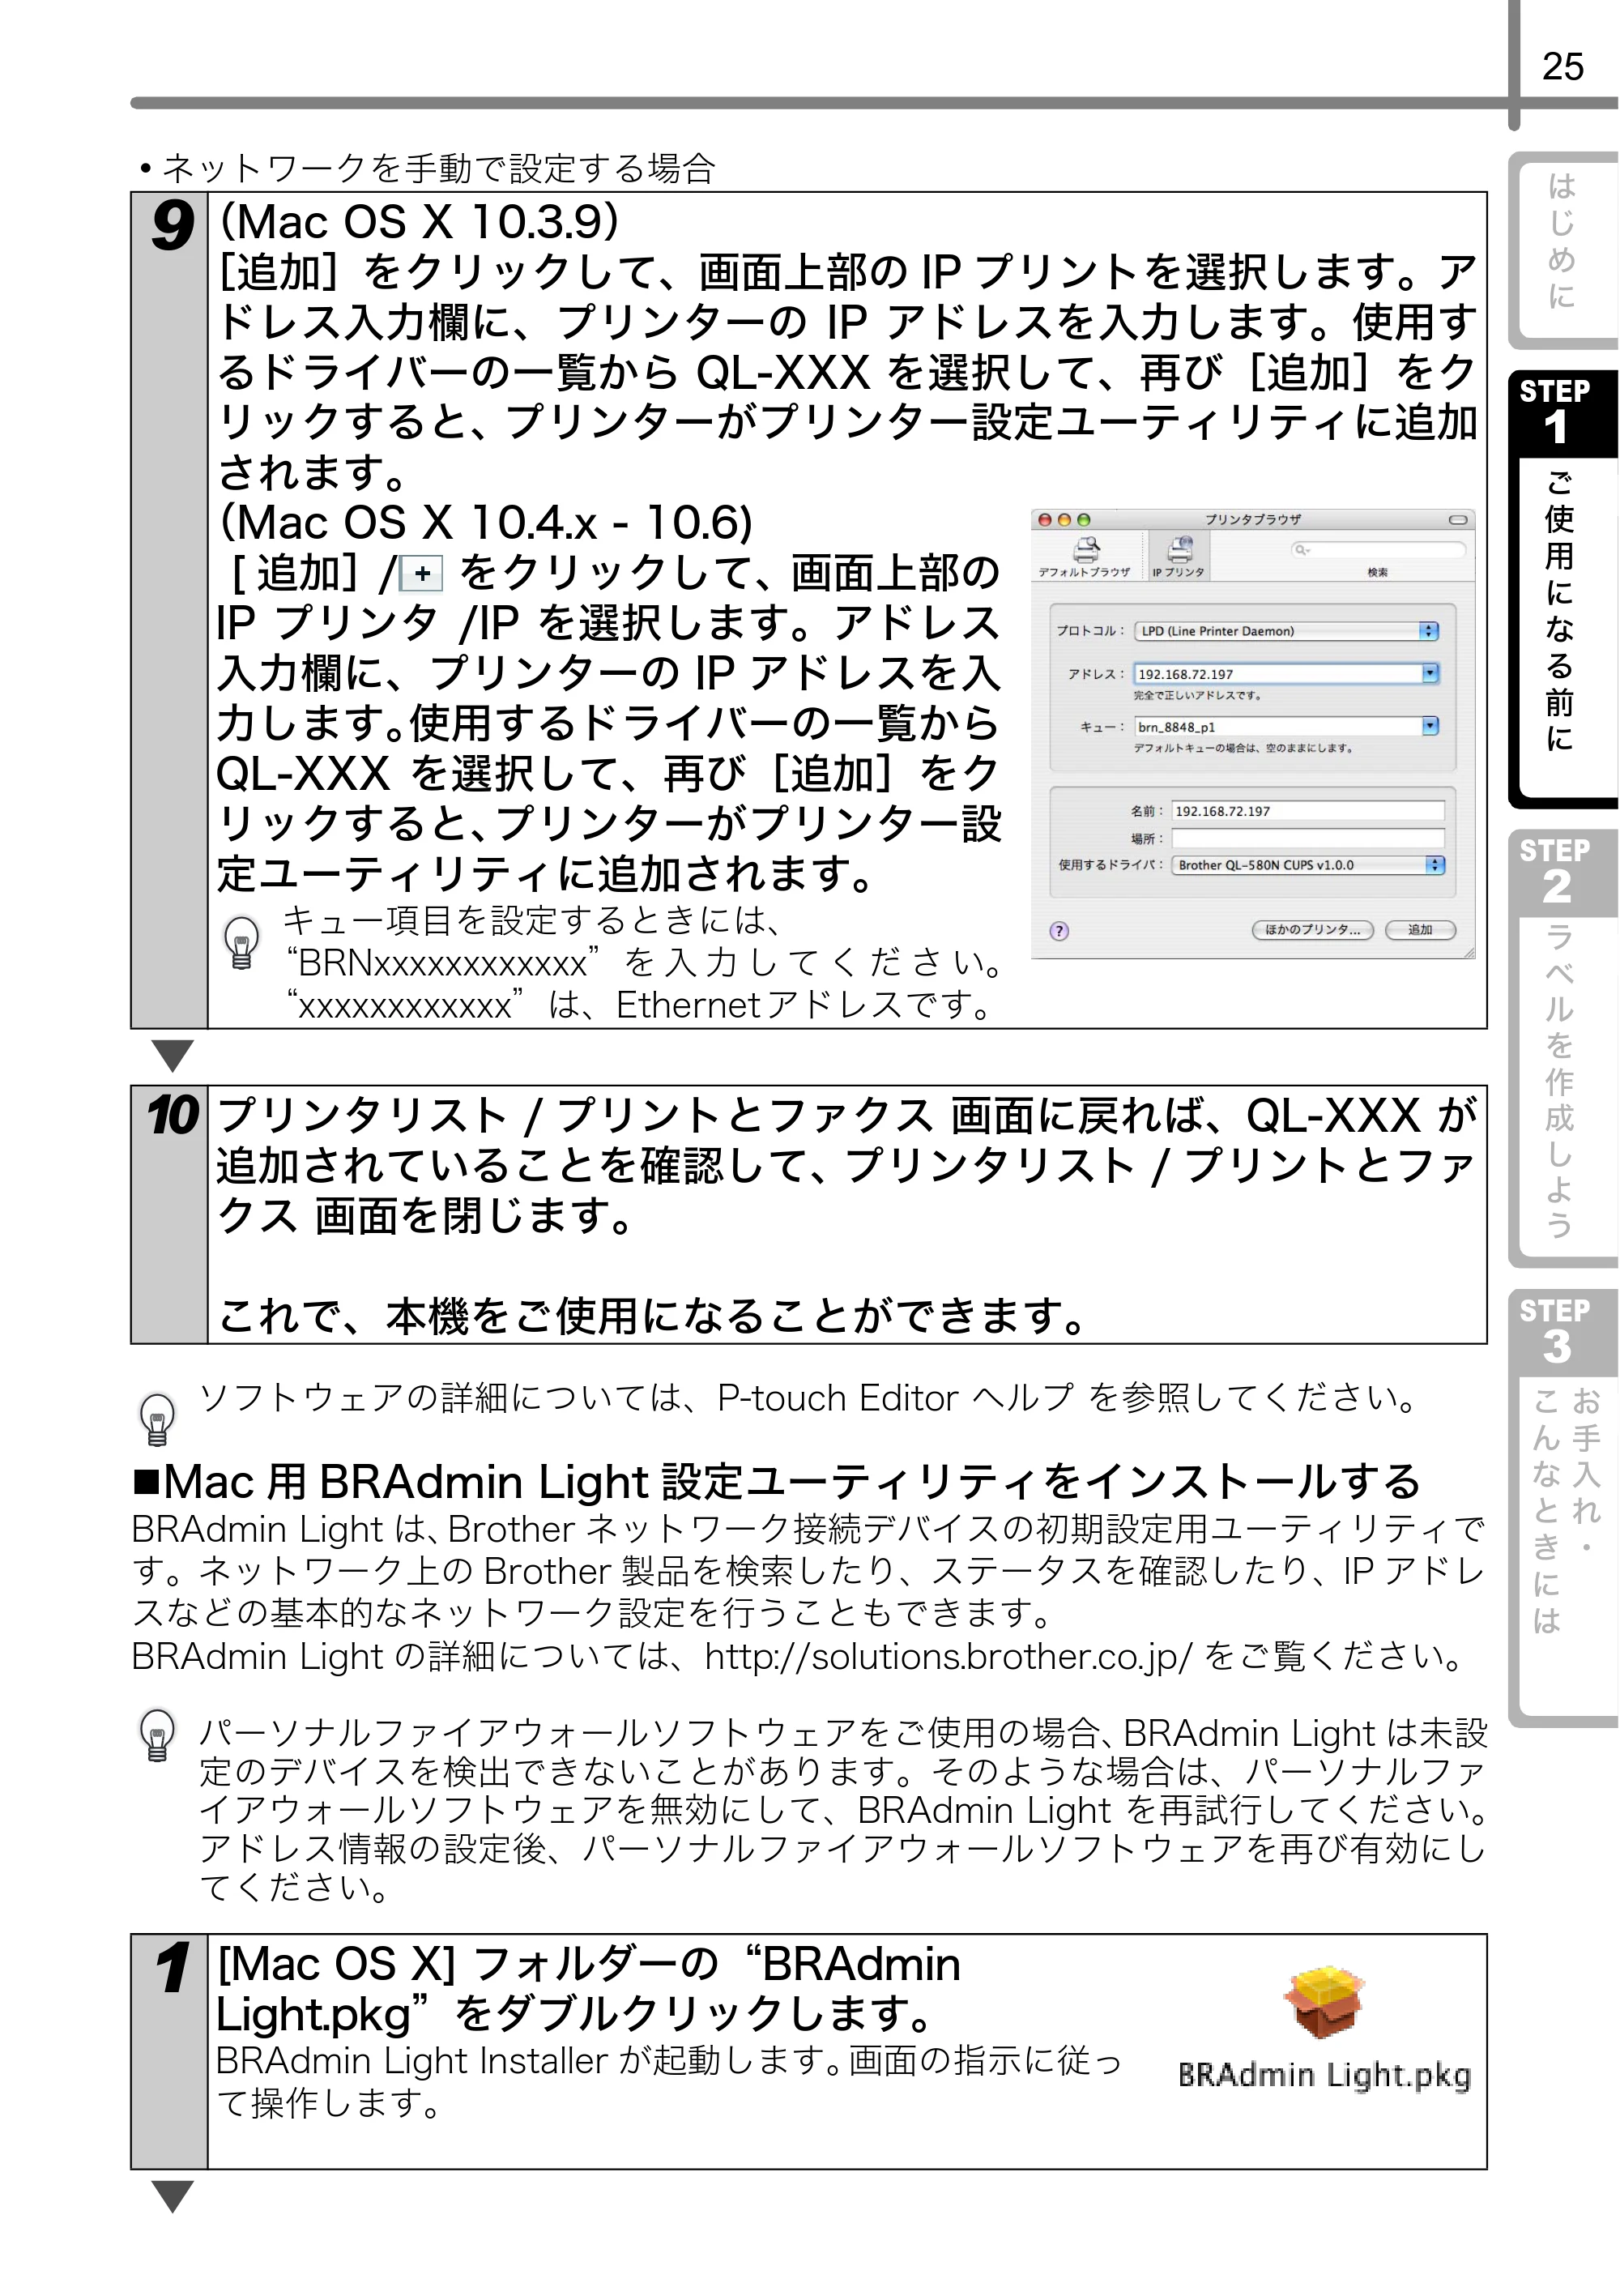Click the ほかのプリンタ... button

pyautogui.click(x=1313, y=930)
